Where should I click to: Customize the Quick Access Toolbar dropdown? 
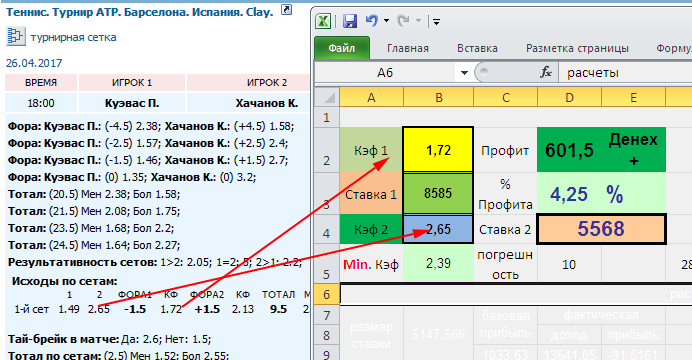[436, 21]
